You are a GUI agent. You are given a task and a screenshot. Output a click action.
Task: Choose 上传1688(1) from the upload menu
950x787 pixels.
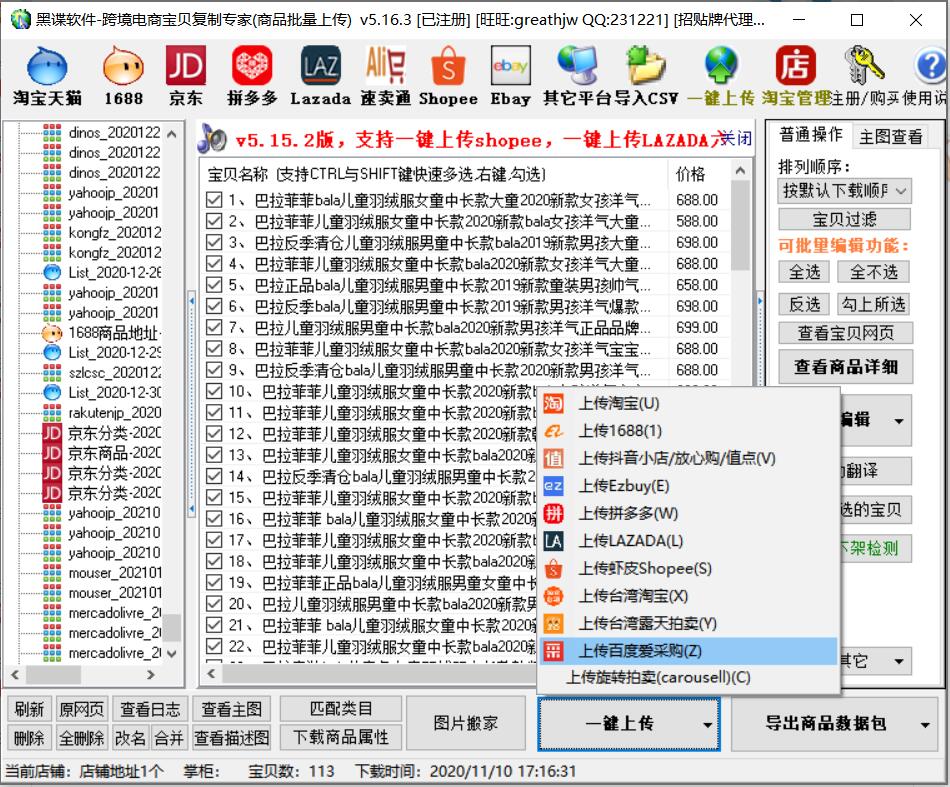pyautogui.click(x=688, y=431)
